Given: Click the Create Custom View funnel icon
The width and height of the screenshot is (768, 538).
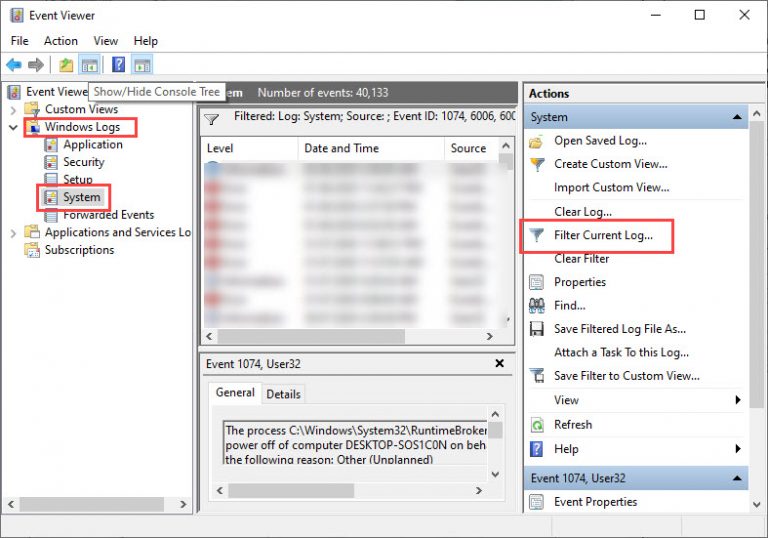Looking at the screenshot, I should 537,164.
